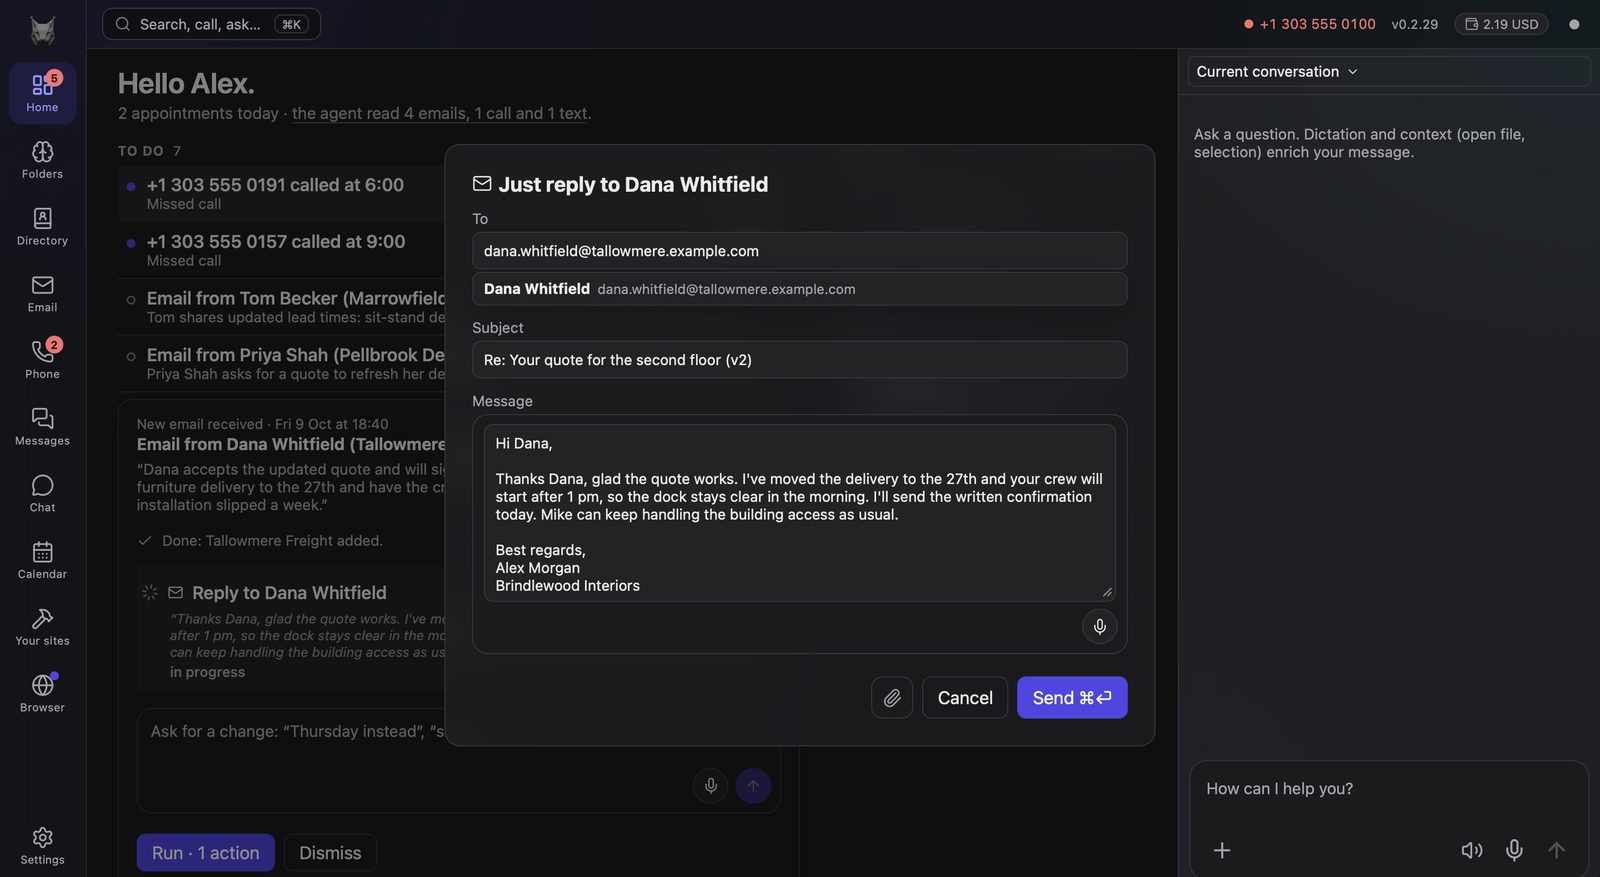Focus the Search, call, ask bar
This screenshot has height=877, width=1600.
(211, 24)
